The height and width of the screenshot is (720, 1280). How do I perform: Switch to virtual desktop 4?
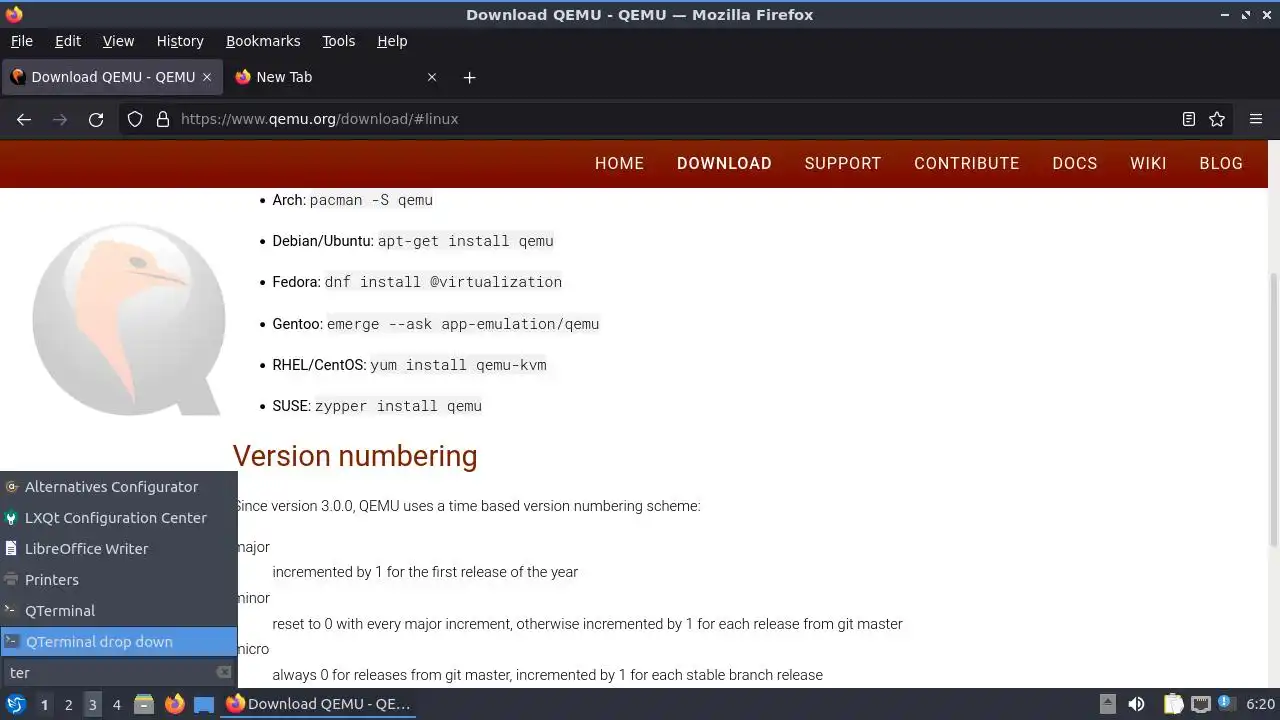[116, 705]
